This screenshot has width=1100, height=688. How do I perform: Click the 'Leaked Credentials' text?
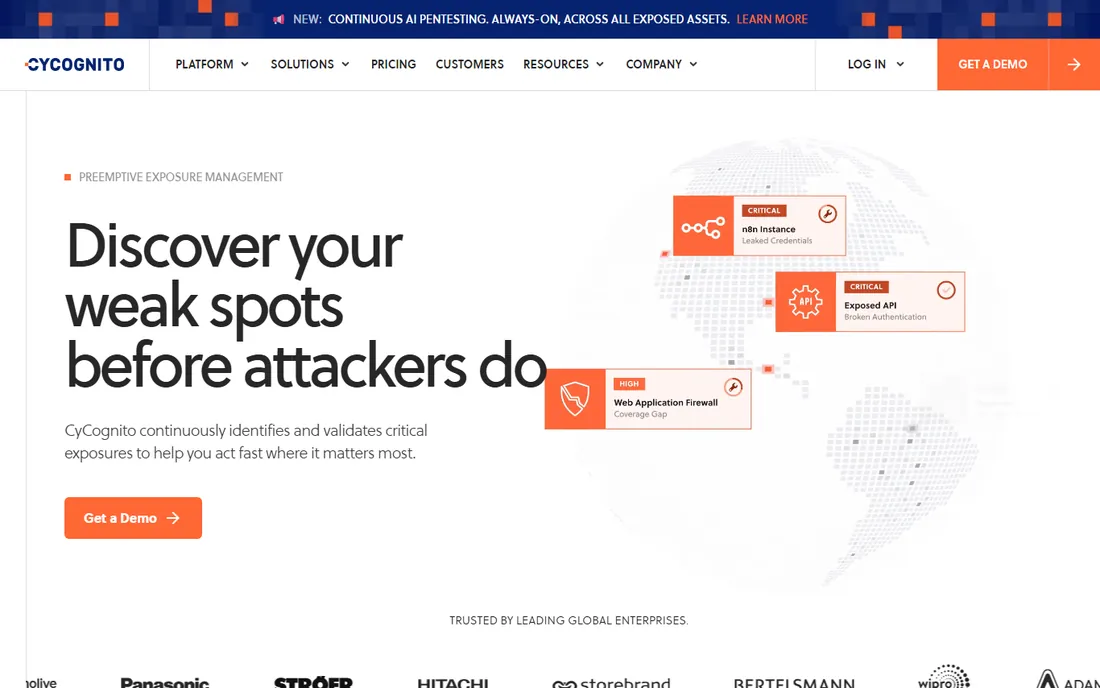(777, 241)
